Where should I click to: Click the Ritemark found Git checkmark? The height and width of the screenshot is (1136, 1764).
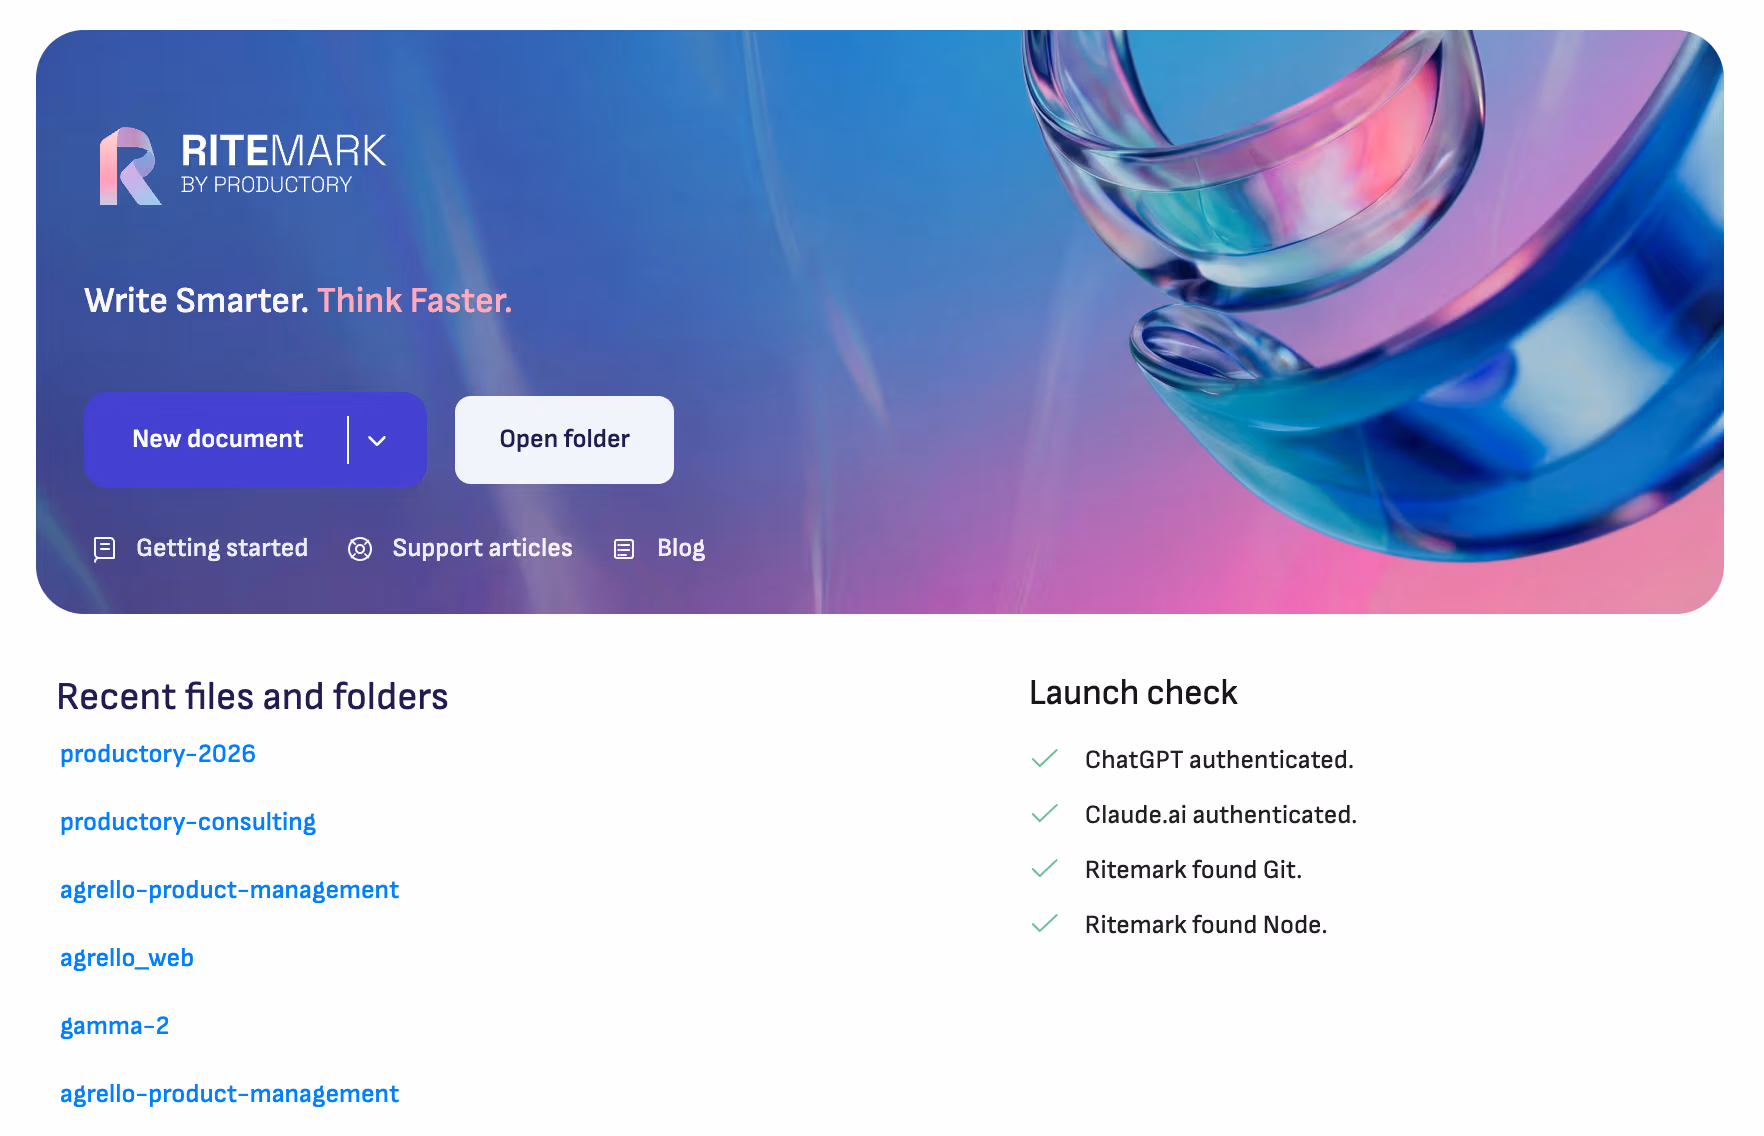coord(1044,869)
